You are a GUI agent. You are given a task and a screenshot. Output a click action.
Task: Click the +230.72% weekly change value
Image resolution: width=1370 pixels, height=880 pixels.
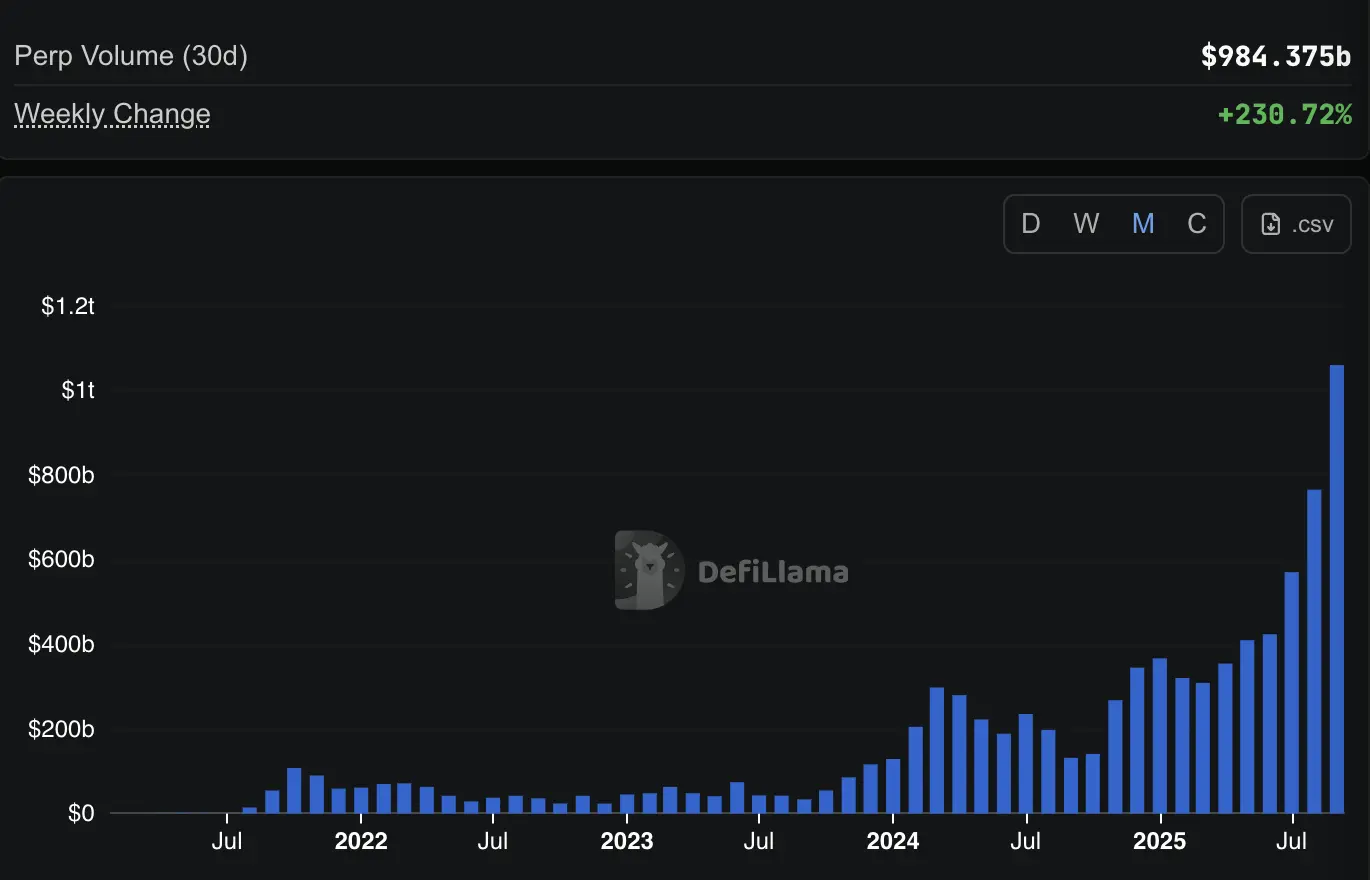[1284, 115]
